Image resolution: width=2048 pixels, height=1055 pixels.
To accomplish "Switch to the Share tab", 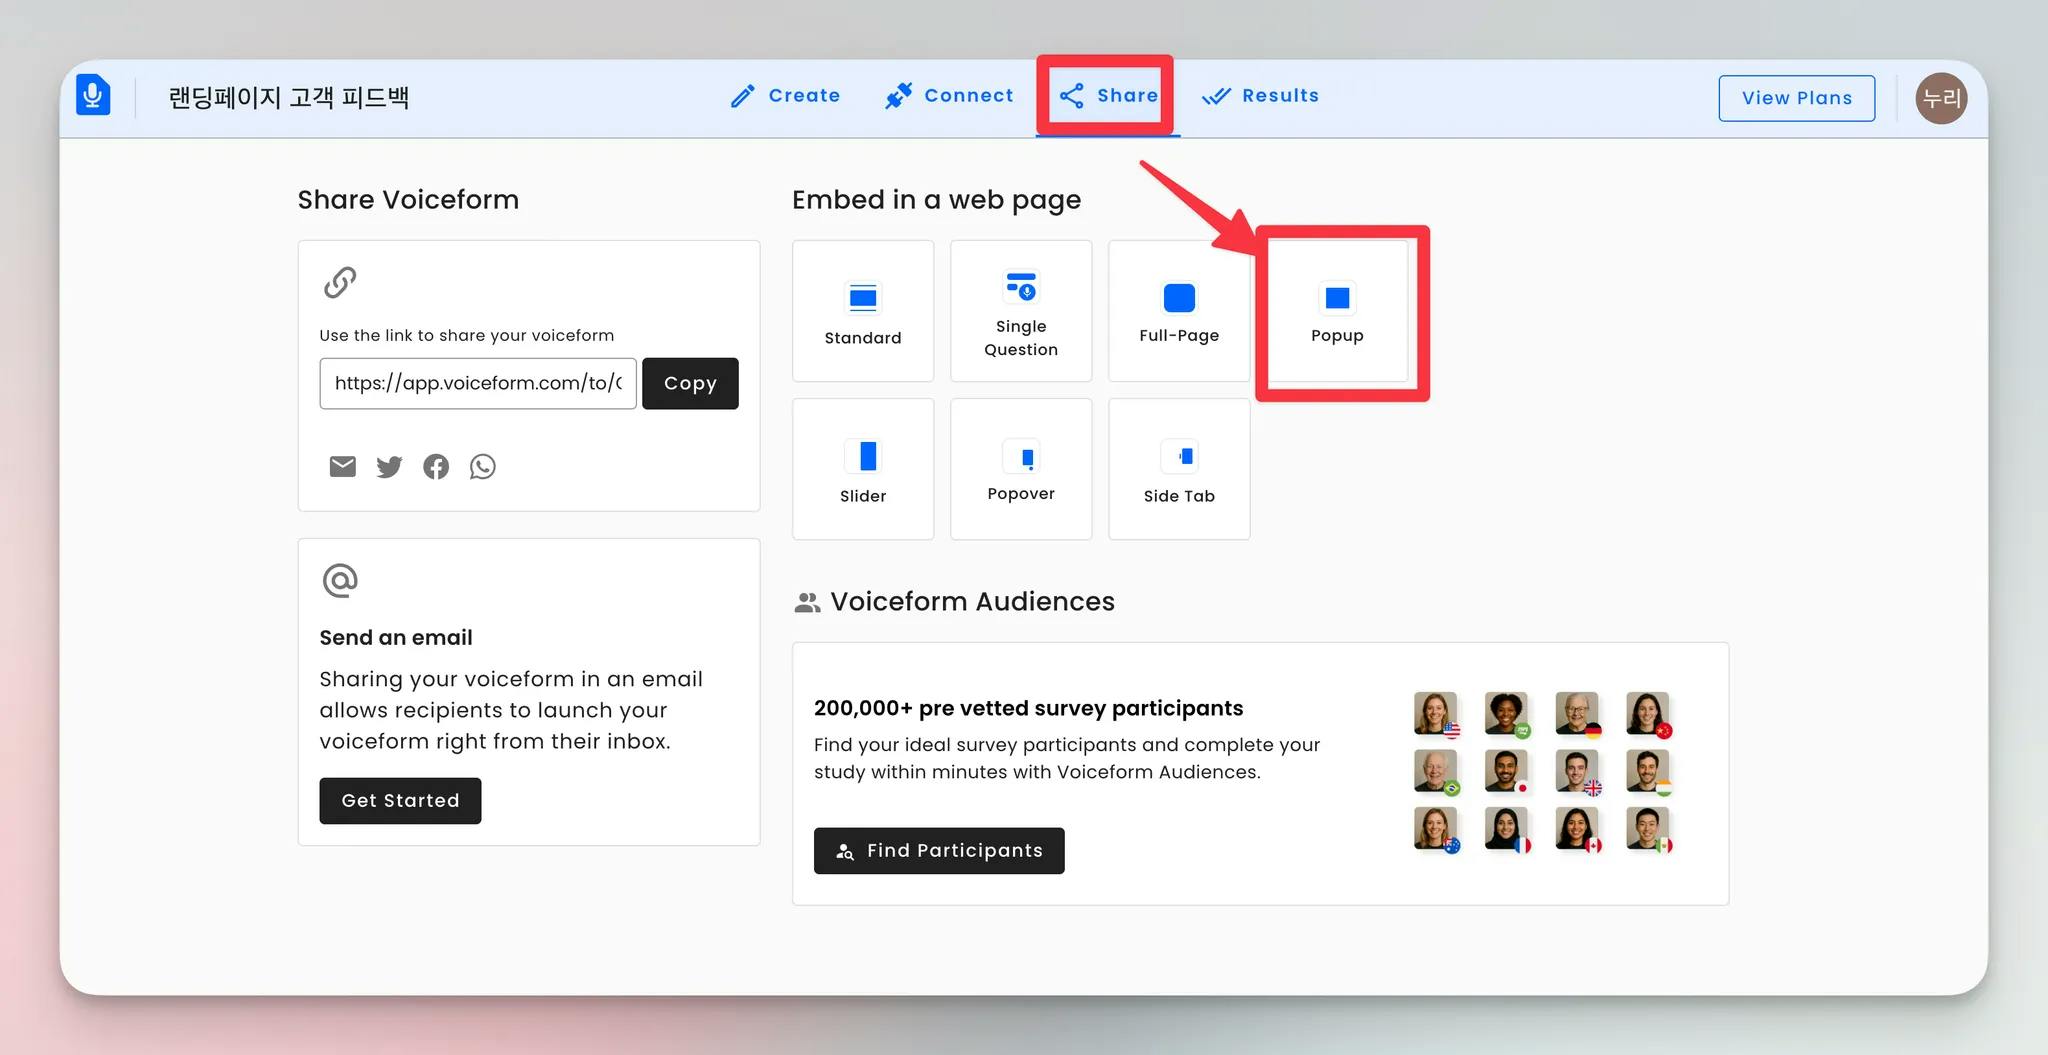I will click(x=1108, y=96).
